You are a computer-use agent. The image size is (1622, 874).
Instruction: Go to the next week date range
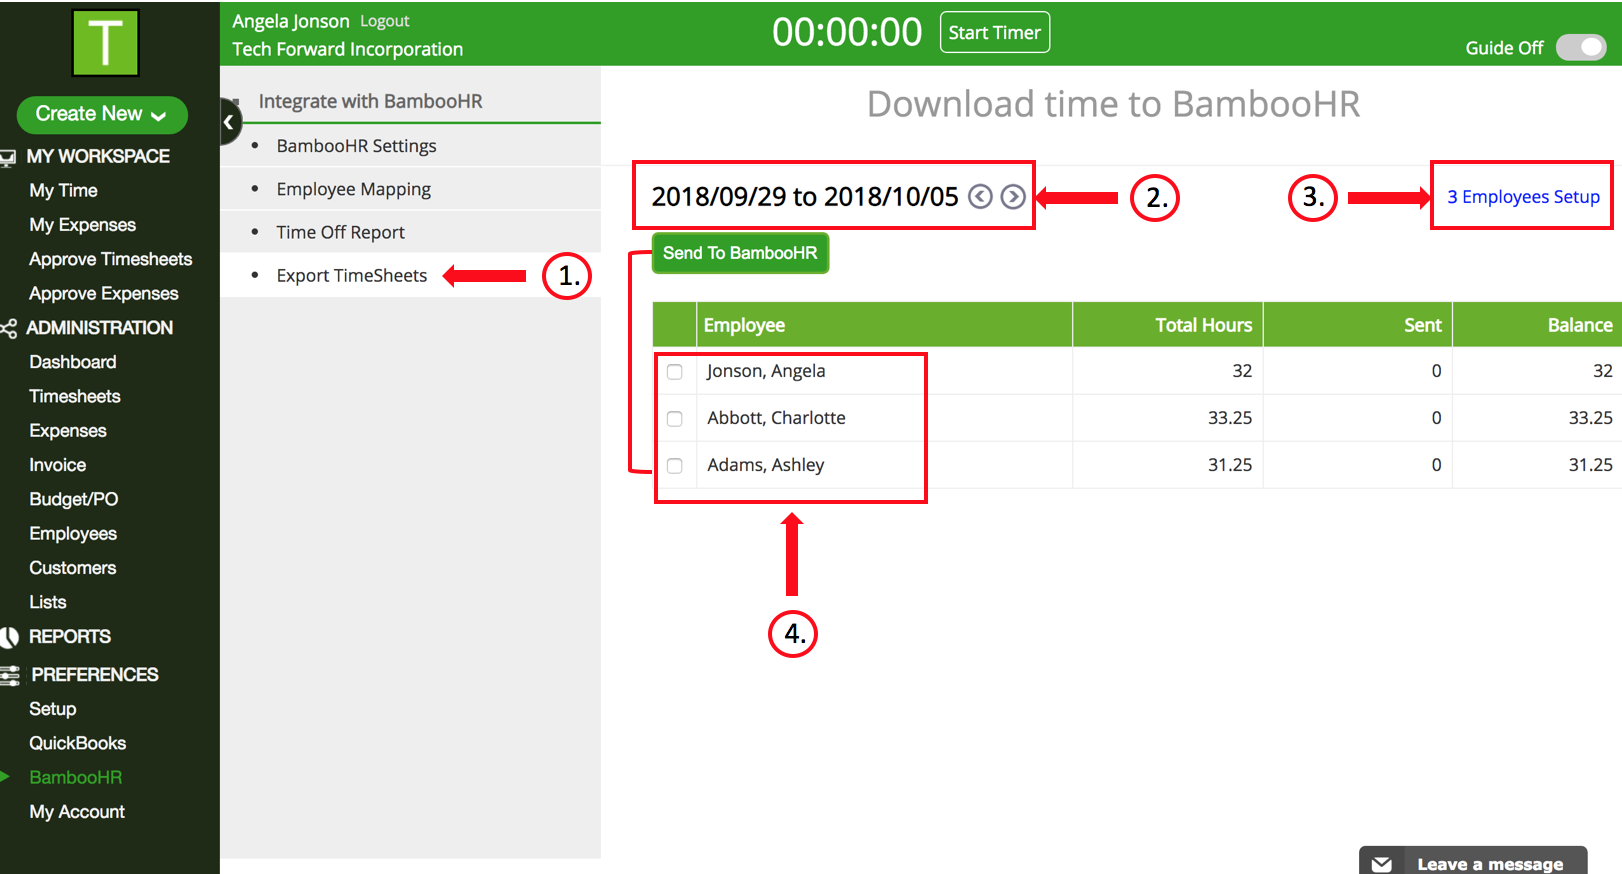click(x=1013, y=197)
